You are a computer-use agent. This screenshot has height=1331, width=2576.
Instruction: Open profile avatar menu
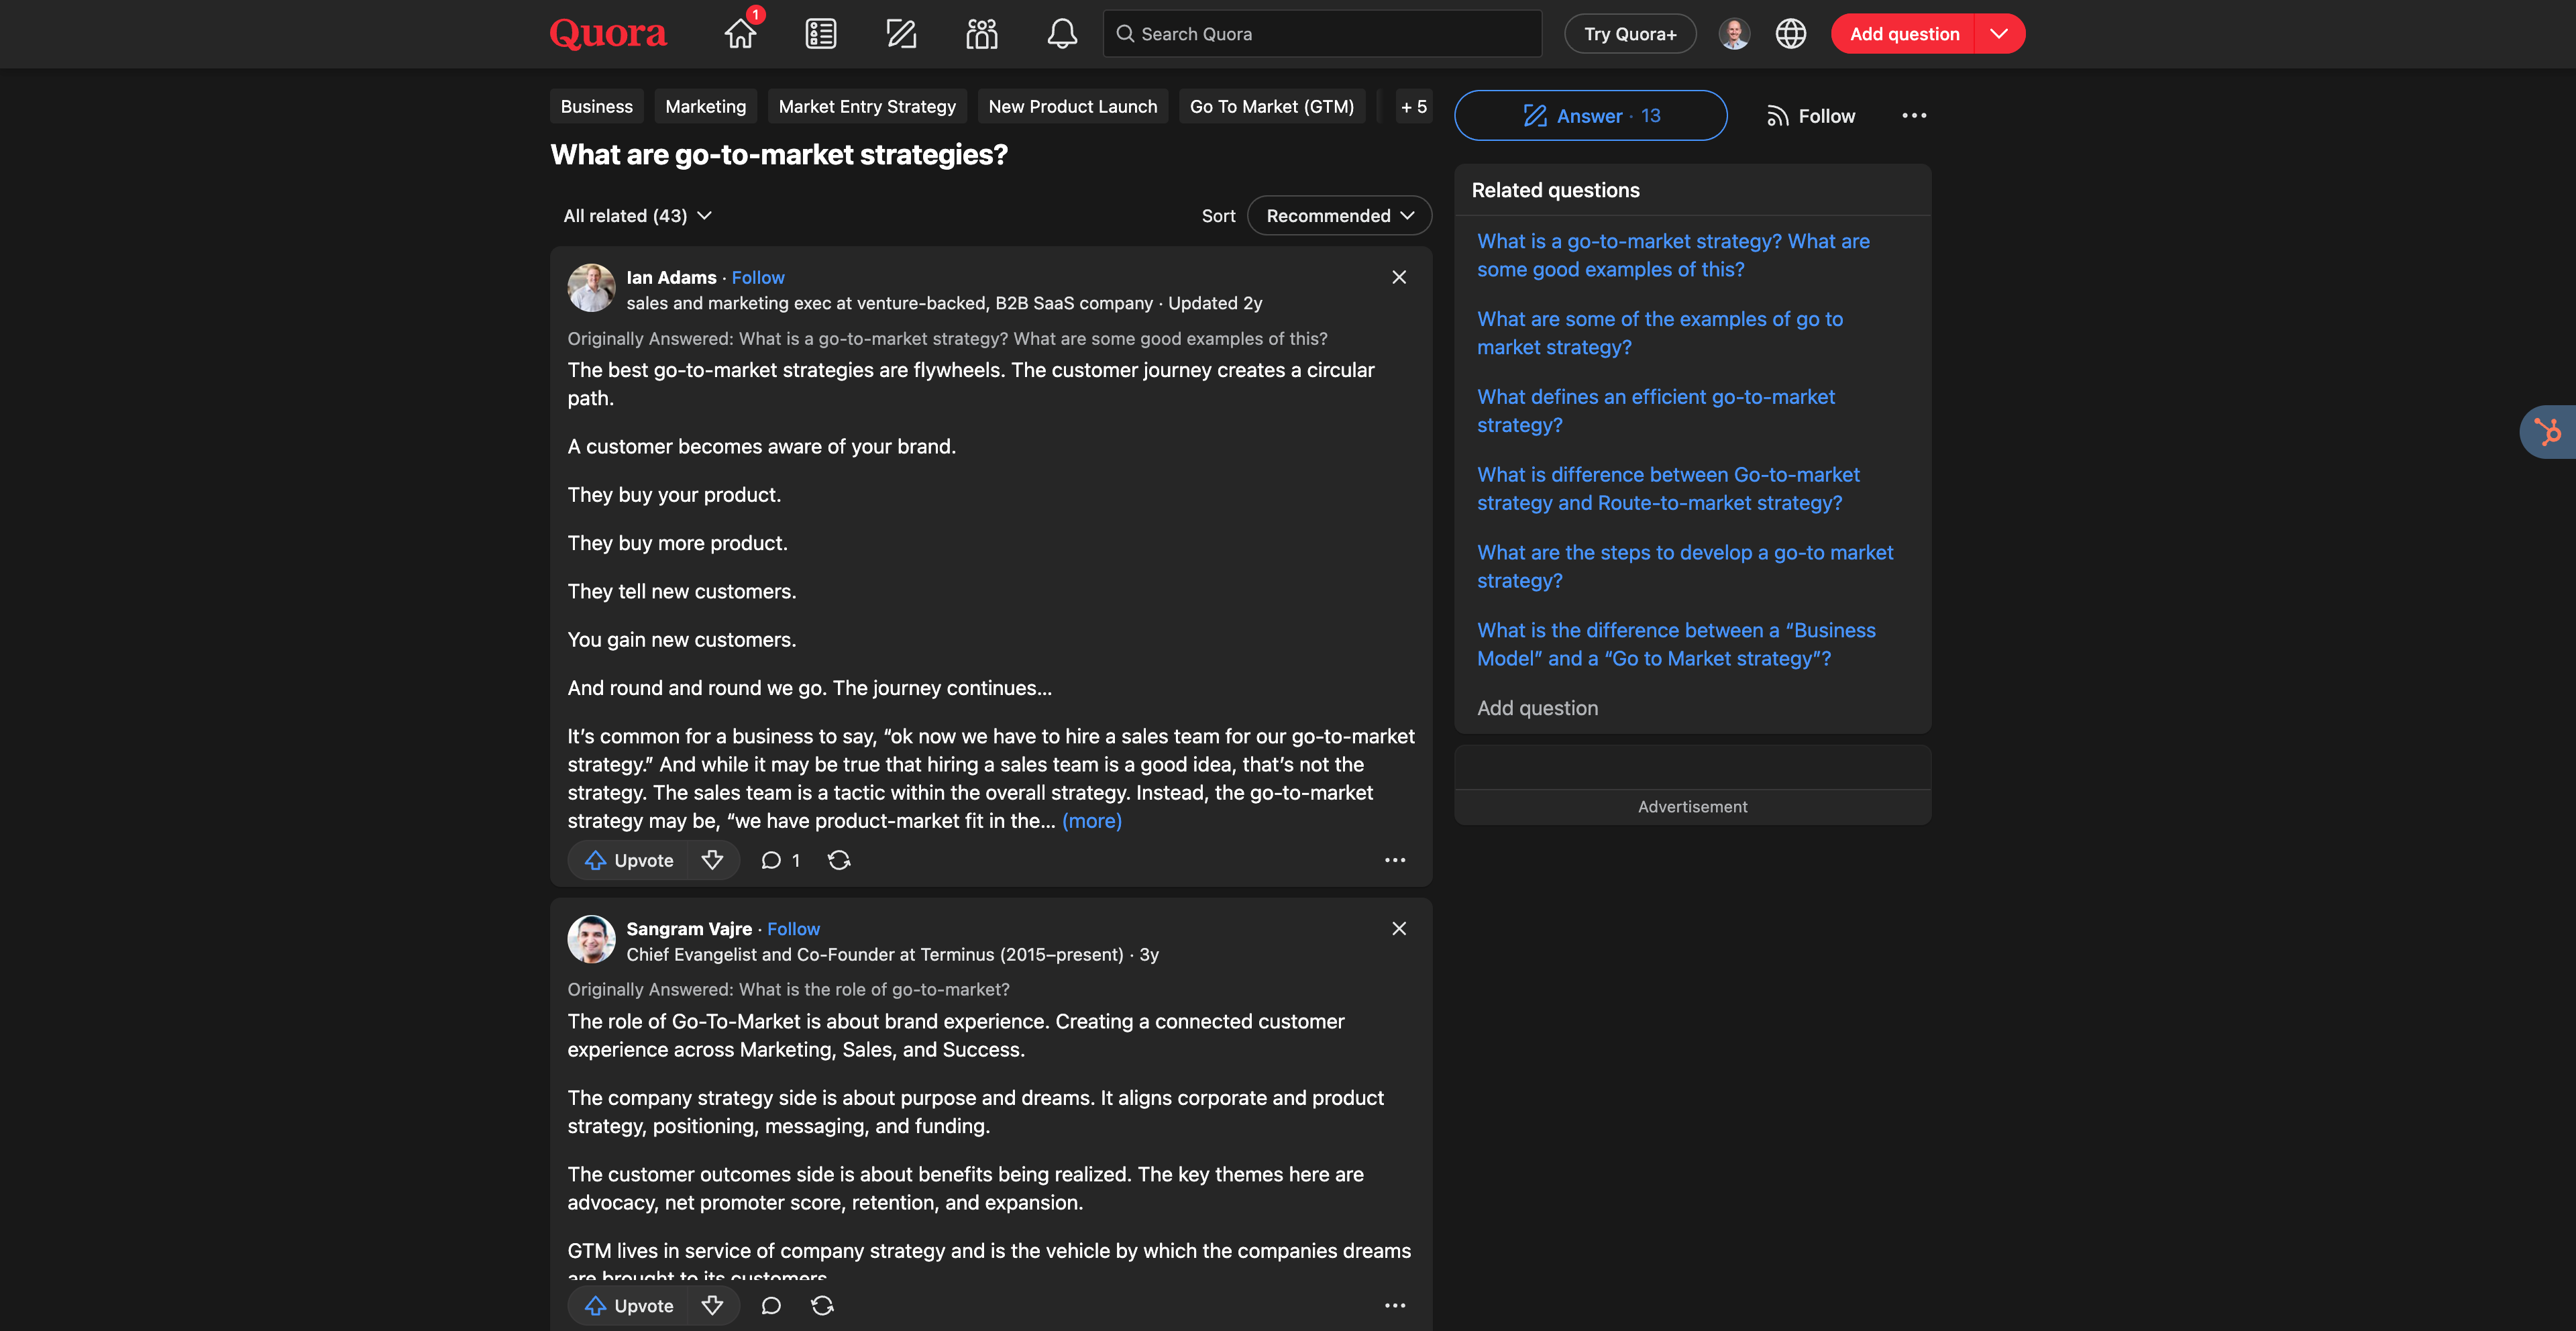point(1734,34)
